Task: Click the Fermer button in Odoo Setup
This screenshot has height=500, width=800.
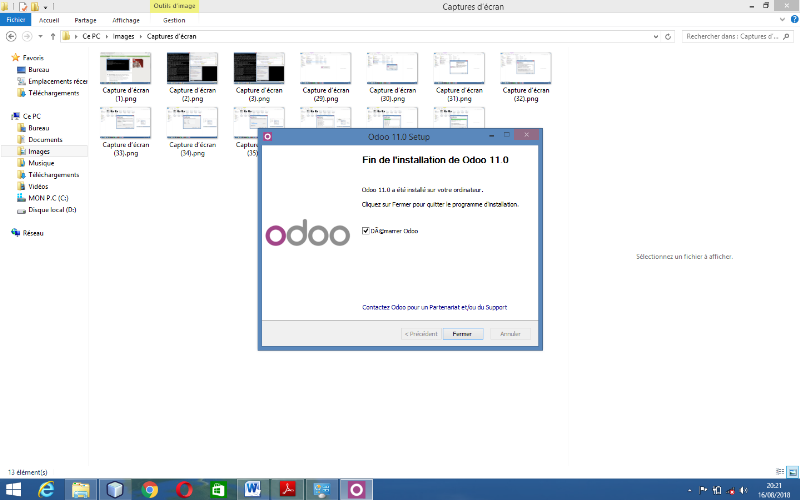Action: pos(462,334)
